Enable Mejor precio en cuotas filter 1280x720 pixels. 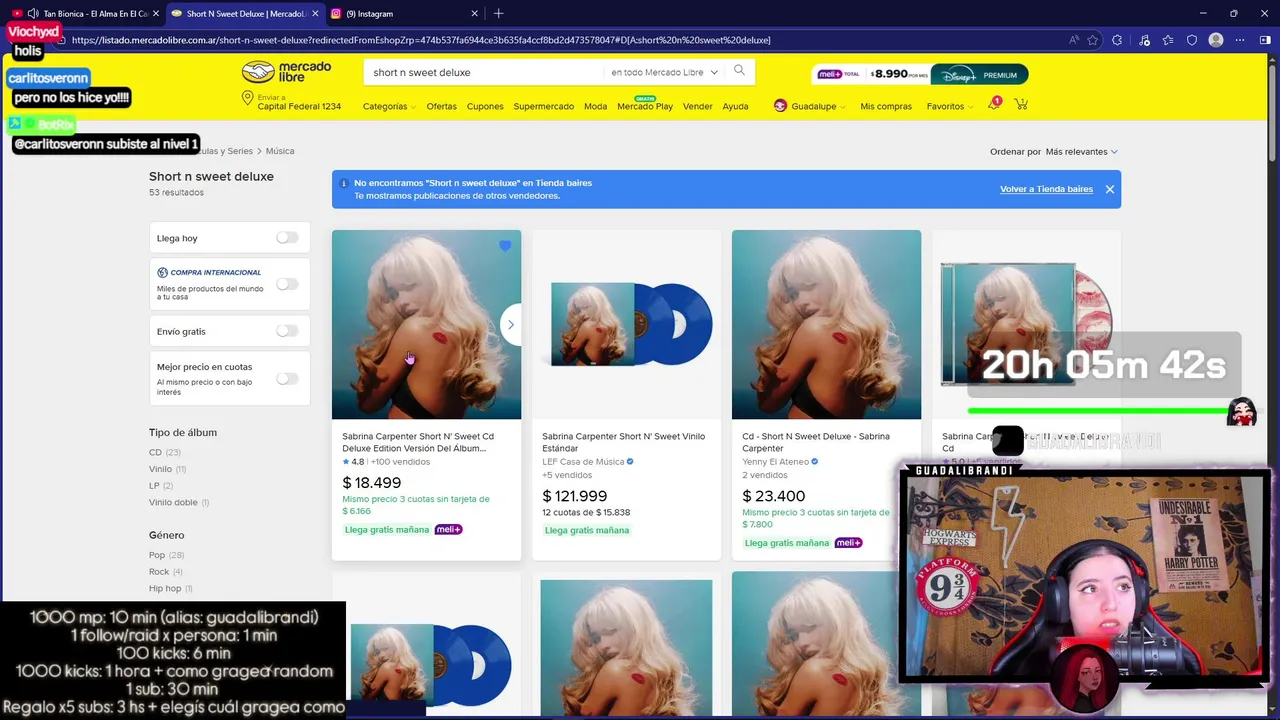click(x=287, y=378)
